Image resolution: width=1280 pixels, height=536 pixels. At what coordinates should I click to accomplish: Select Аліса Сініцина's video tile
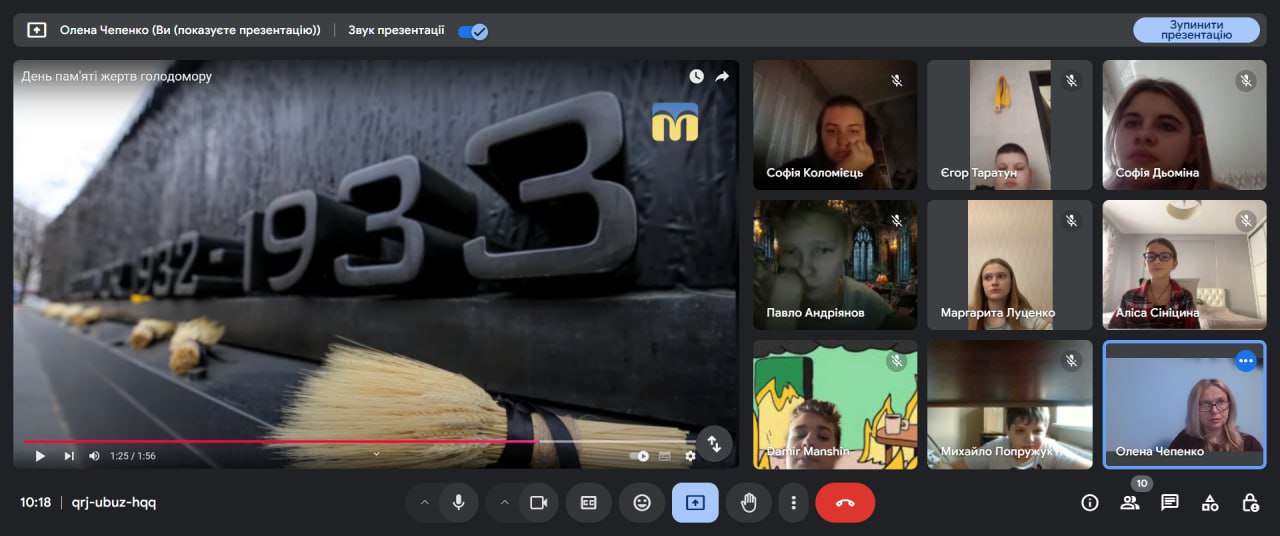click(1184, 265)
